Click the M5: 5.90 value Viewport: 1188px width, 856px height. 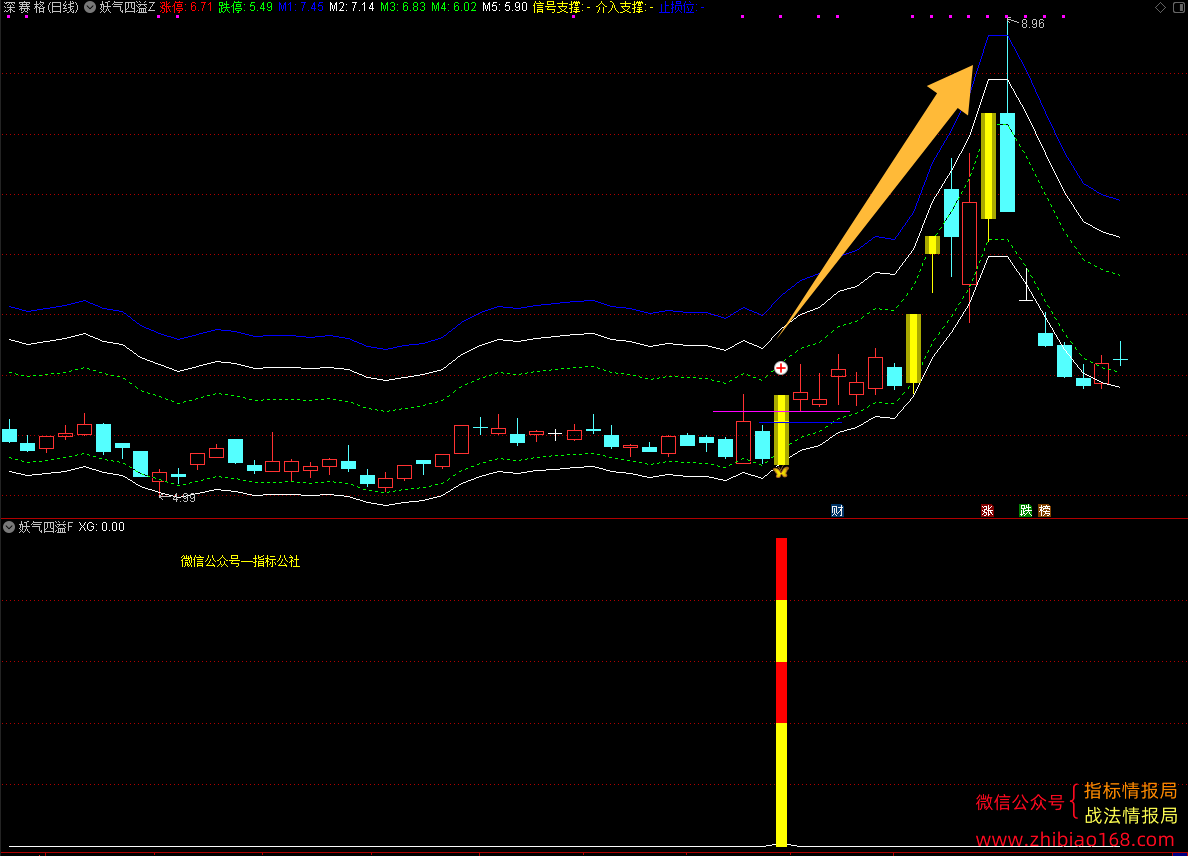505,8
